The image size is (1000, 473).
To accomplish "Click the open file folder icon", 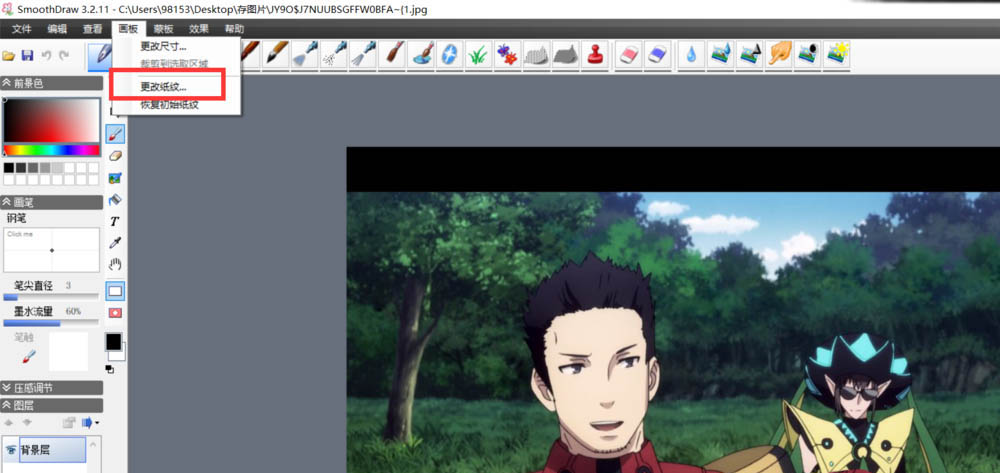I will [x=8, y=55].
